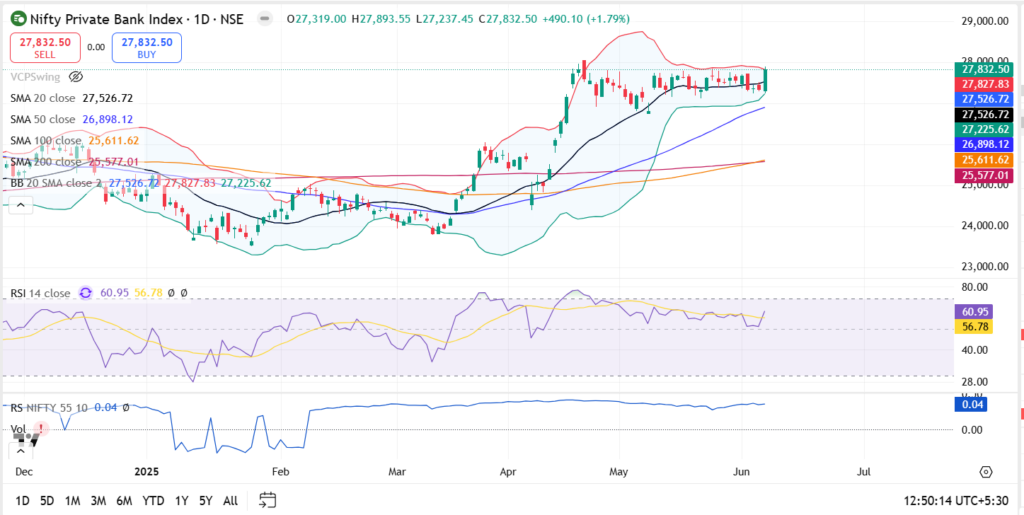Click the green Nifty Private Bank symbol logo
Image resolution: width=1024 pixels, height=515 pixels.
18,19
